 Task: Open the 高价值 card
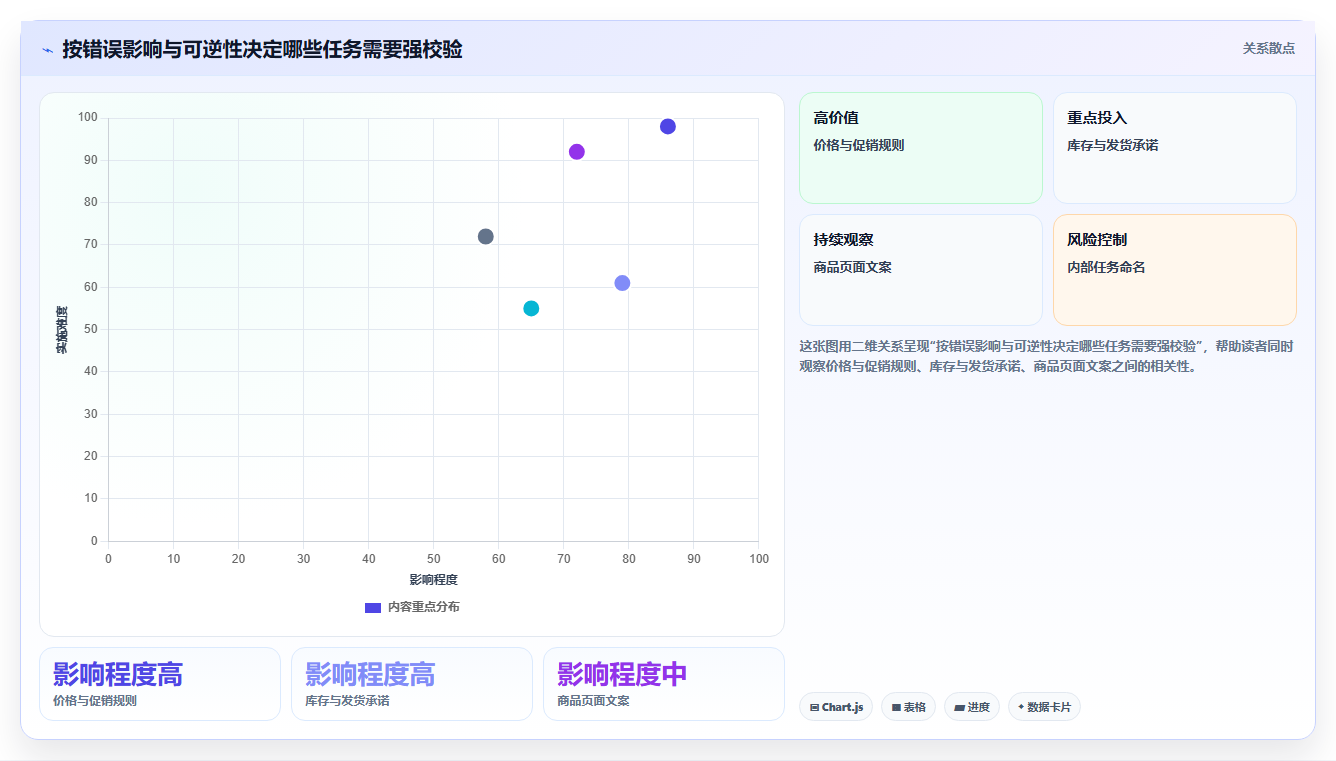coord(921,148)
